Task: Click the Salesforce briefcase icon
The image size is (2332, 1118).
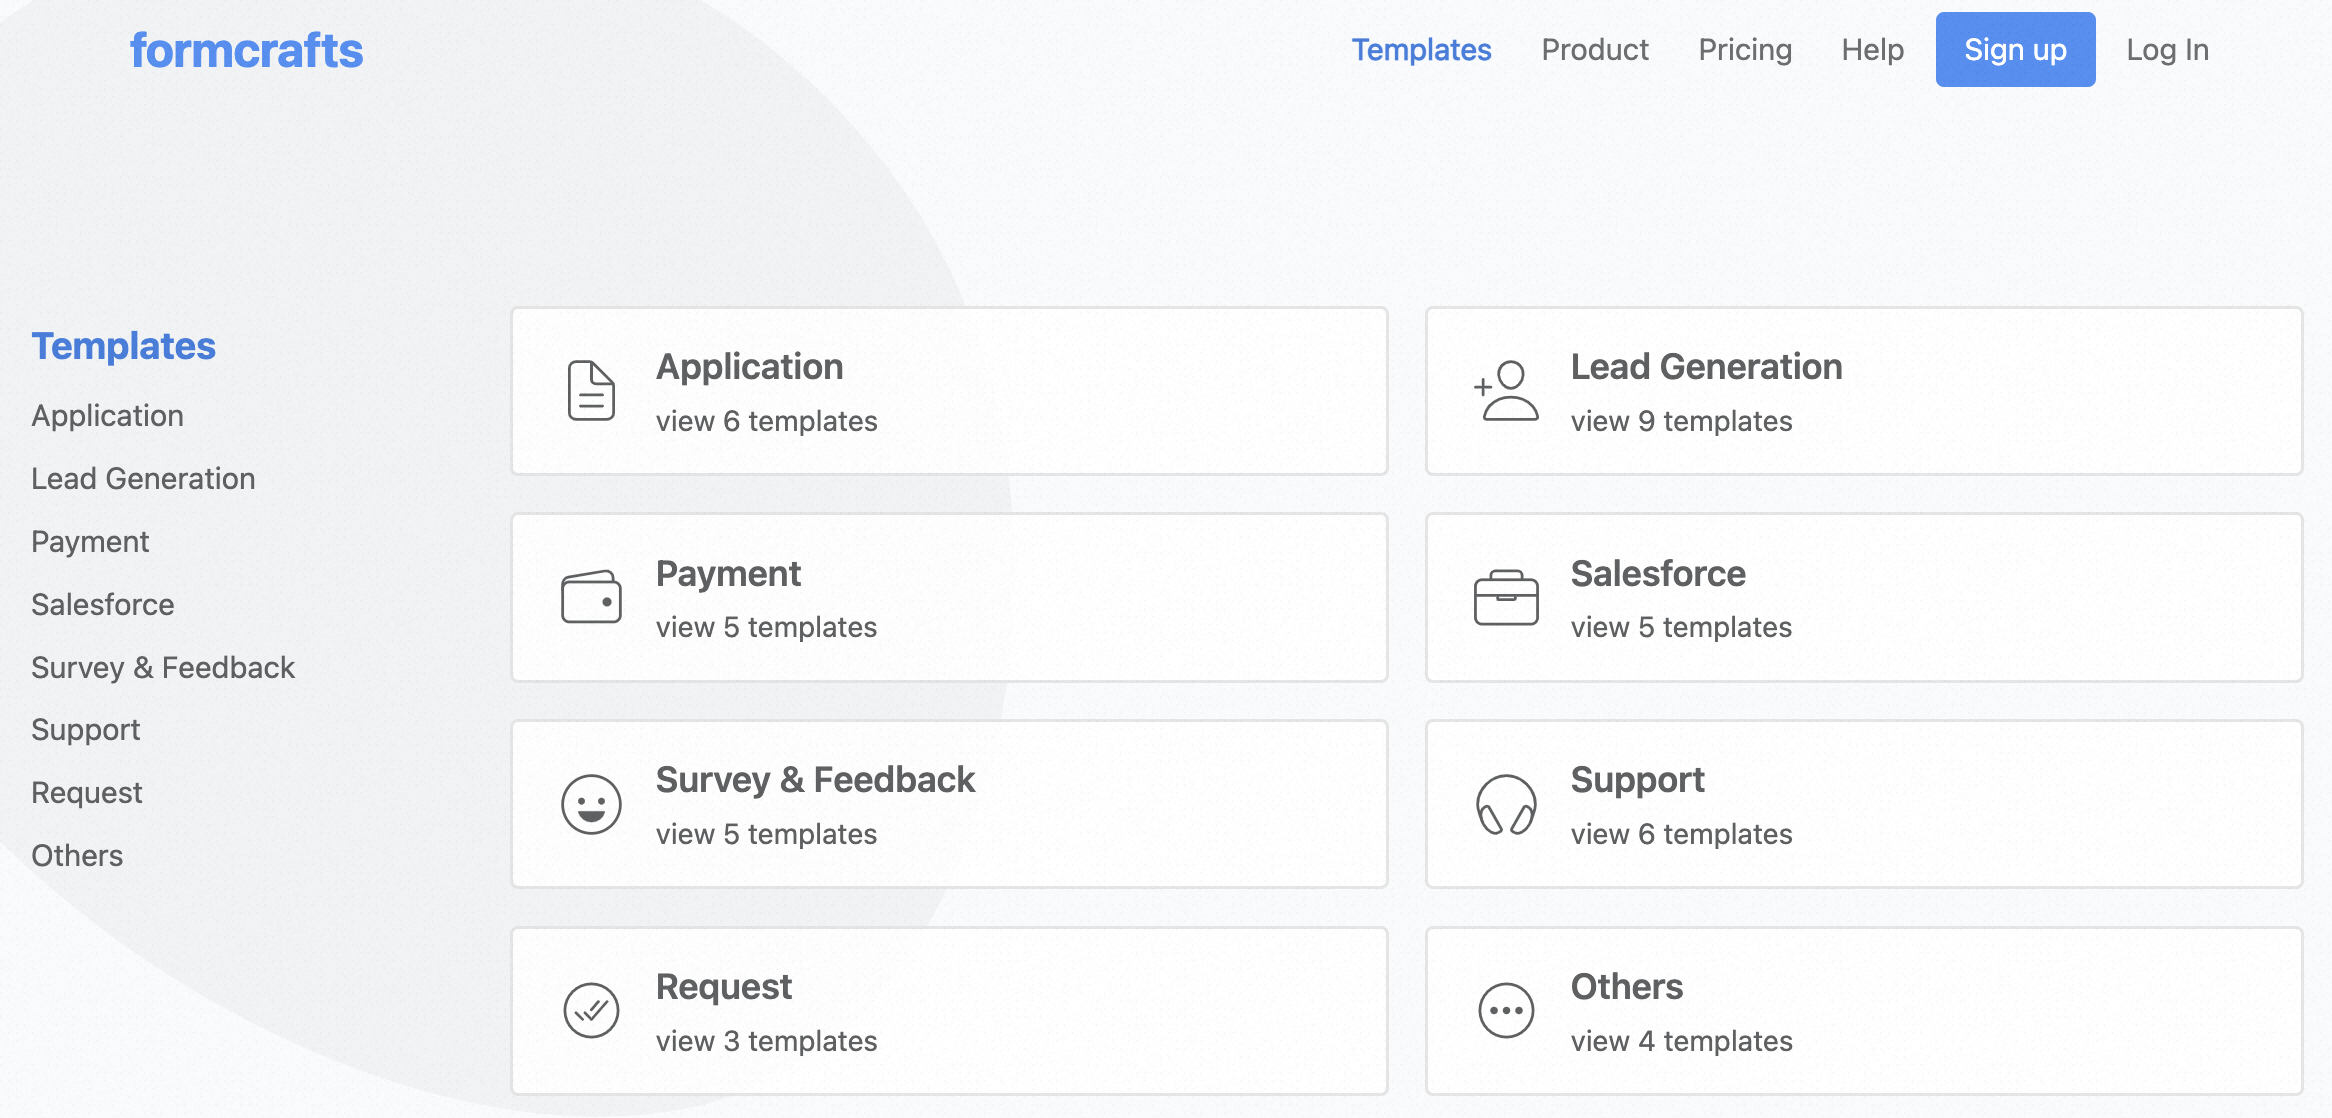Action: (x=1506, y=598)
